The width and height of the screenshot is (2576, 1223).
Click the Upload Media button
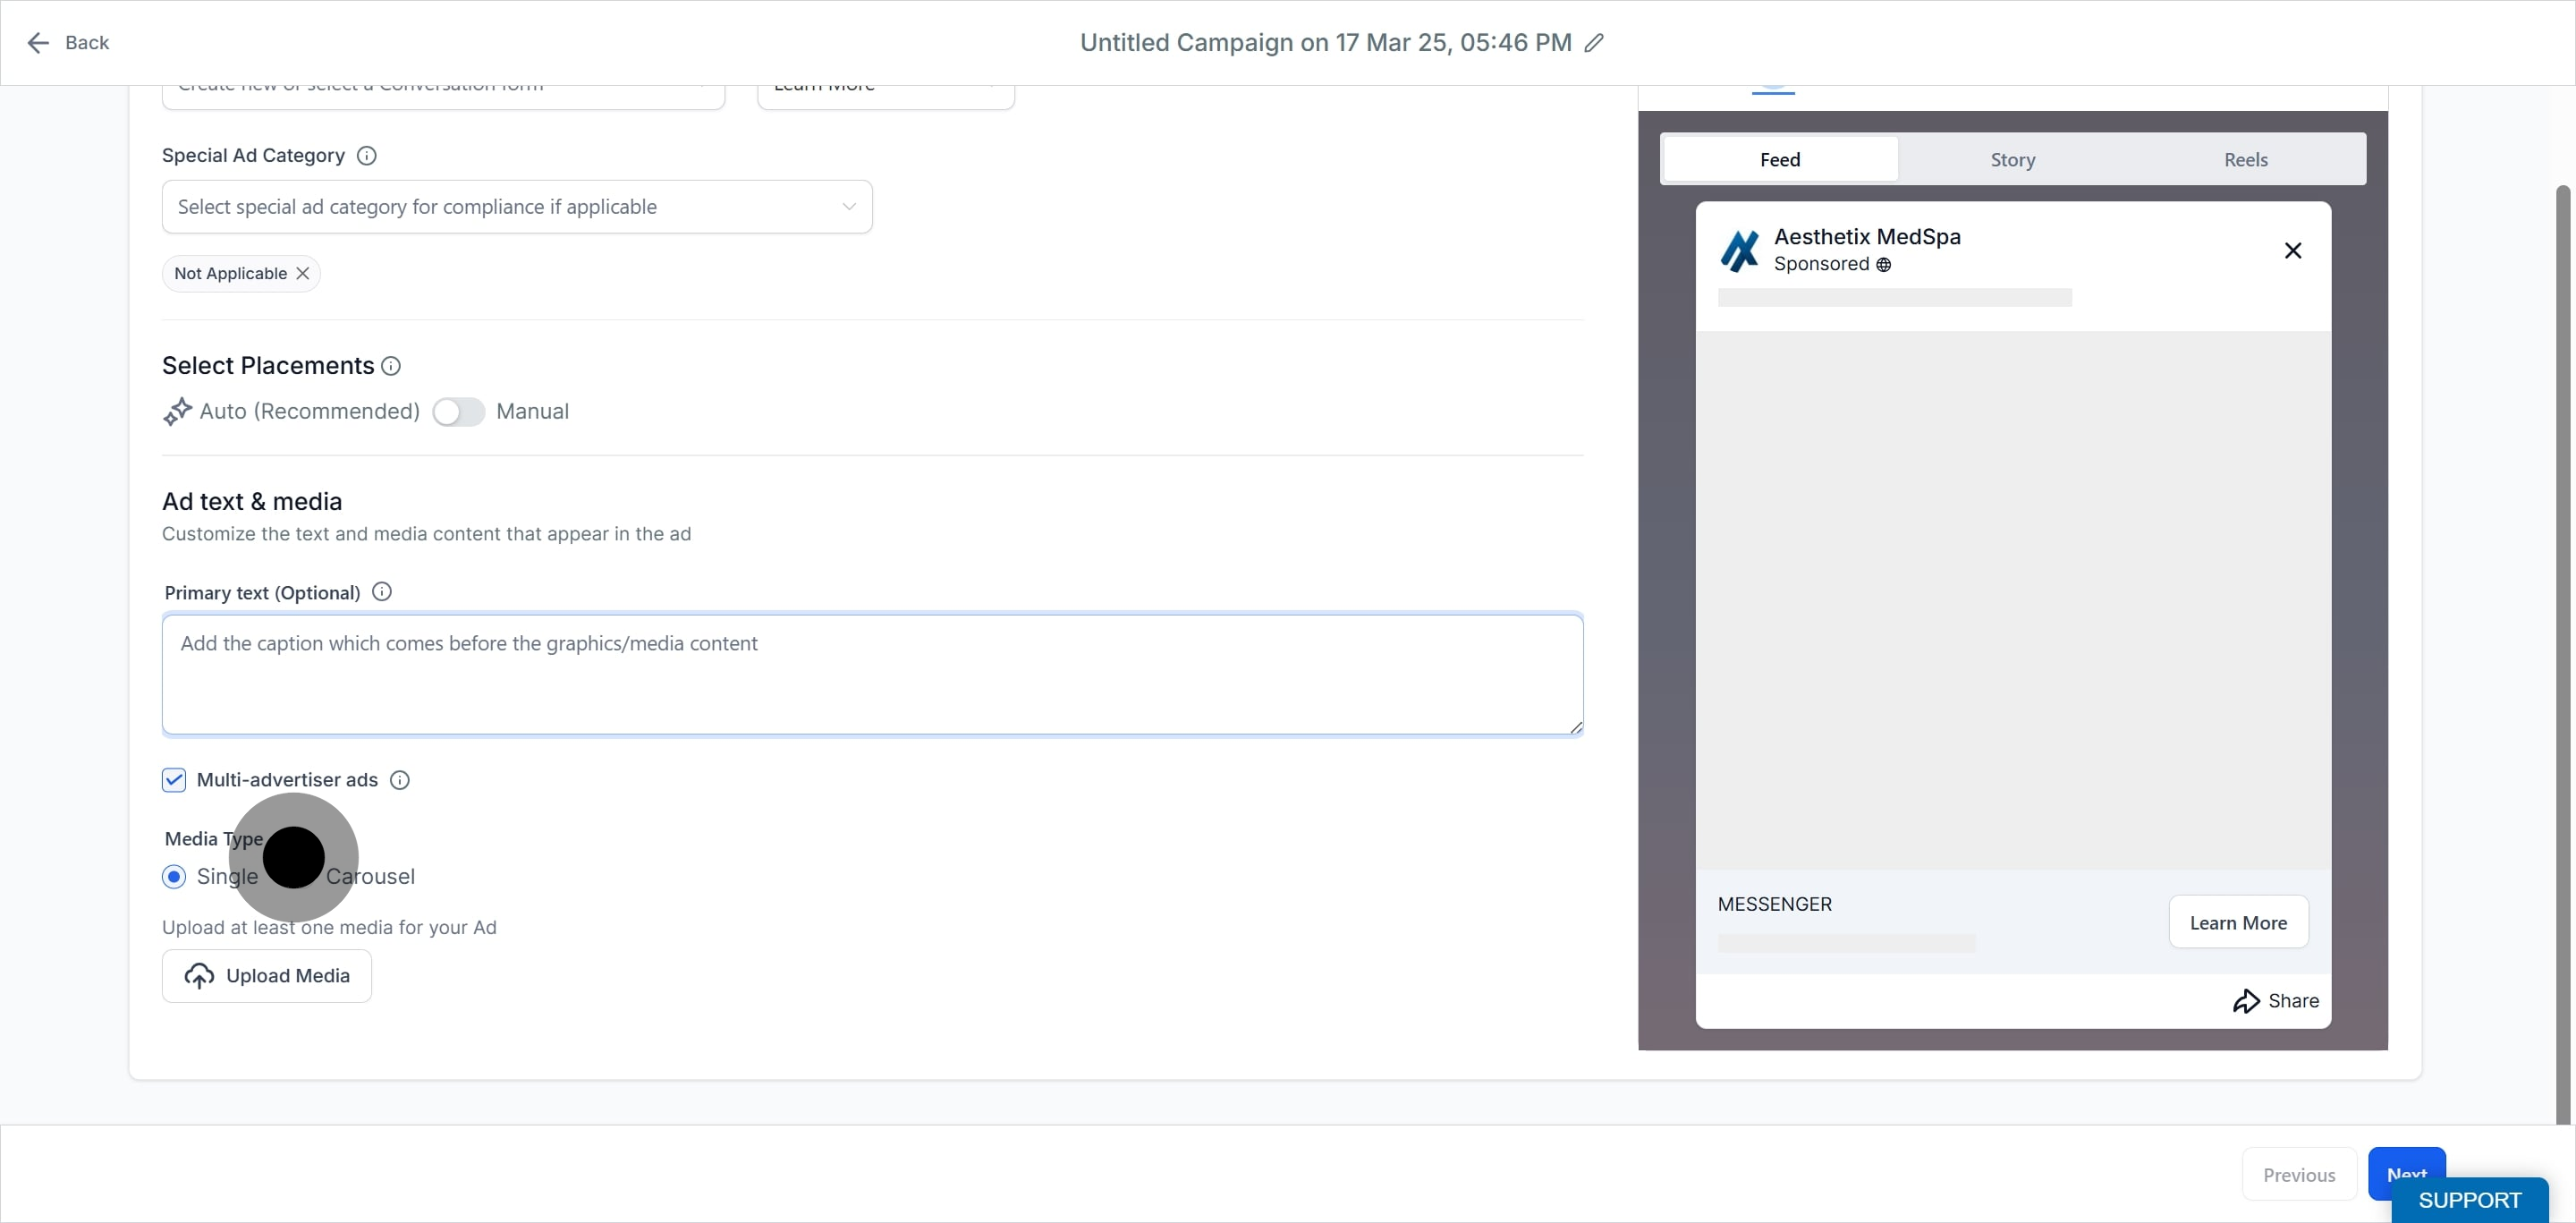(267, 976)
